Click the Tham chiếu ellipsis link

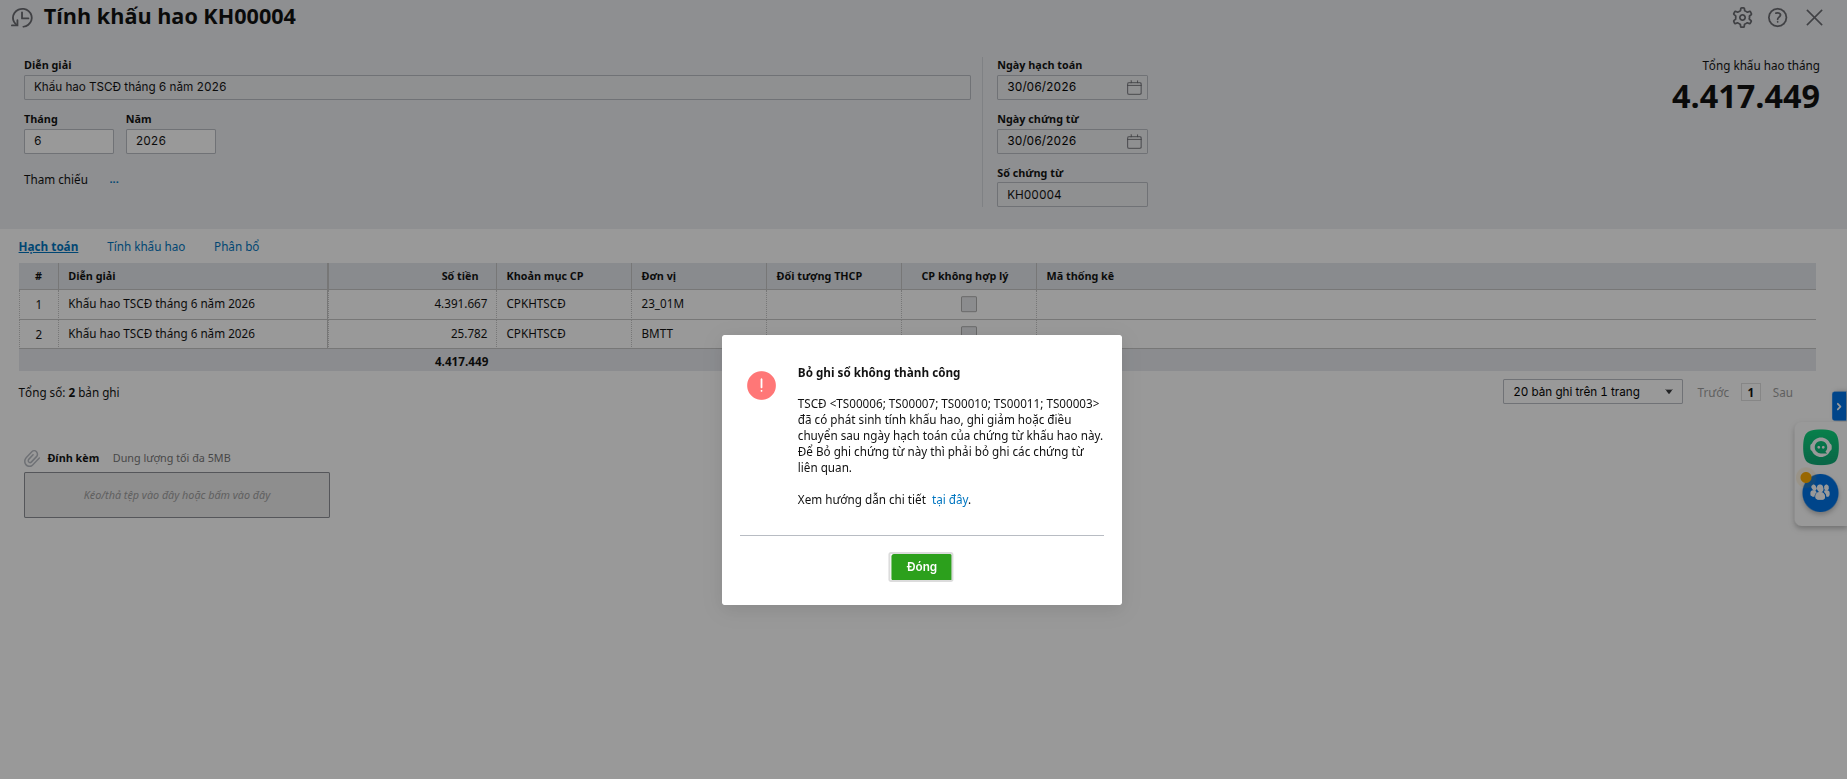[x=114, y=181]
